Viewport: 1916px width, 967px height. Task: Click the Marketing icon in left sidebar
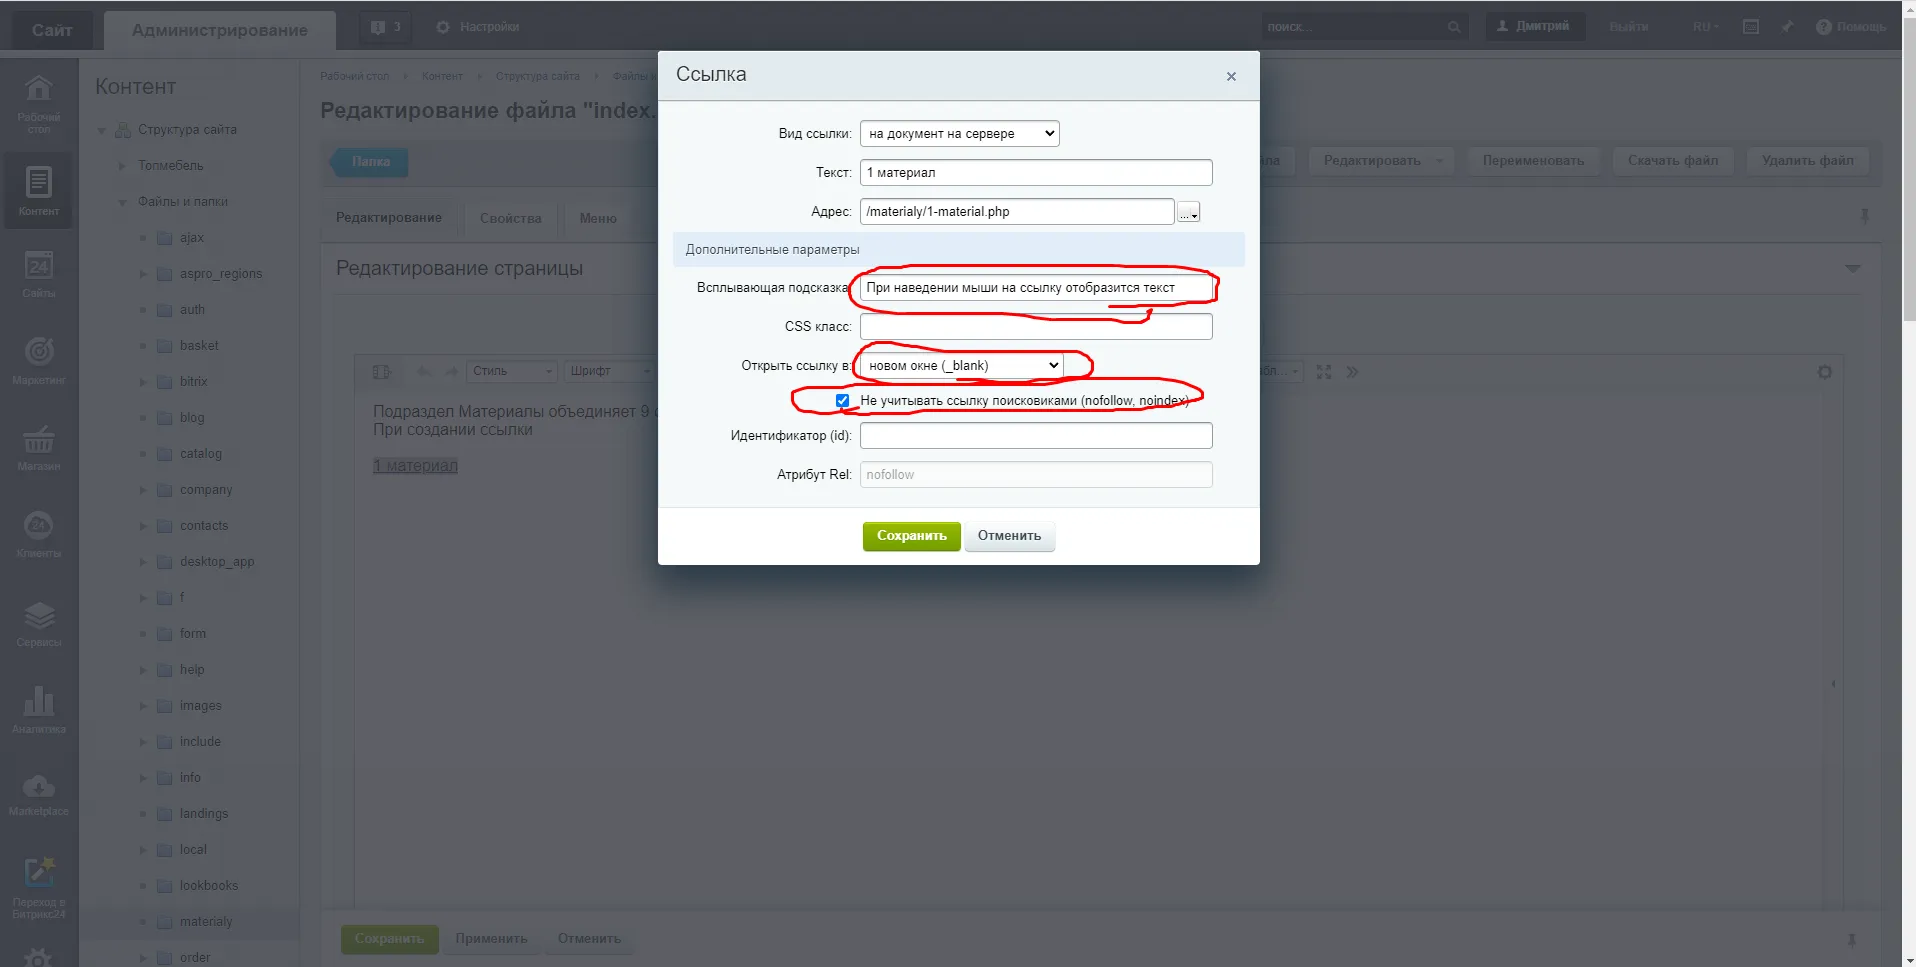(x=39, y=353)
